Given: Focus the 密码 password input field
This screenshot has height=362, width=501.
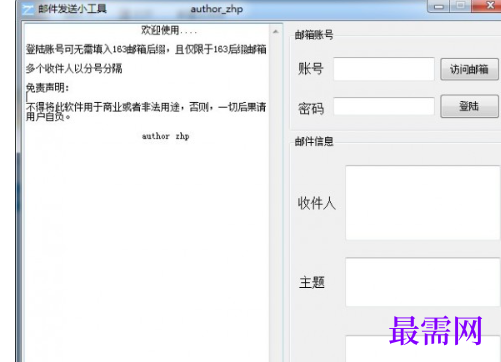Looking at the screenshot, I should [384, 106].
